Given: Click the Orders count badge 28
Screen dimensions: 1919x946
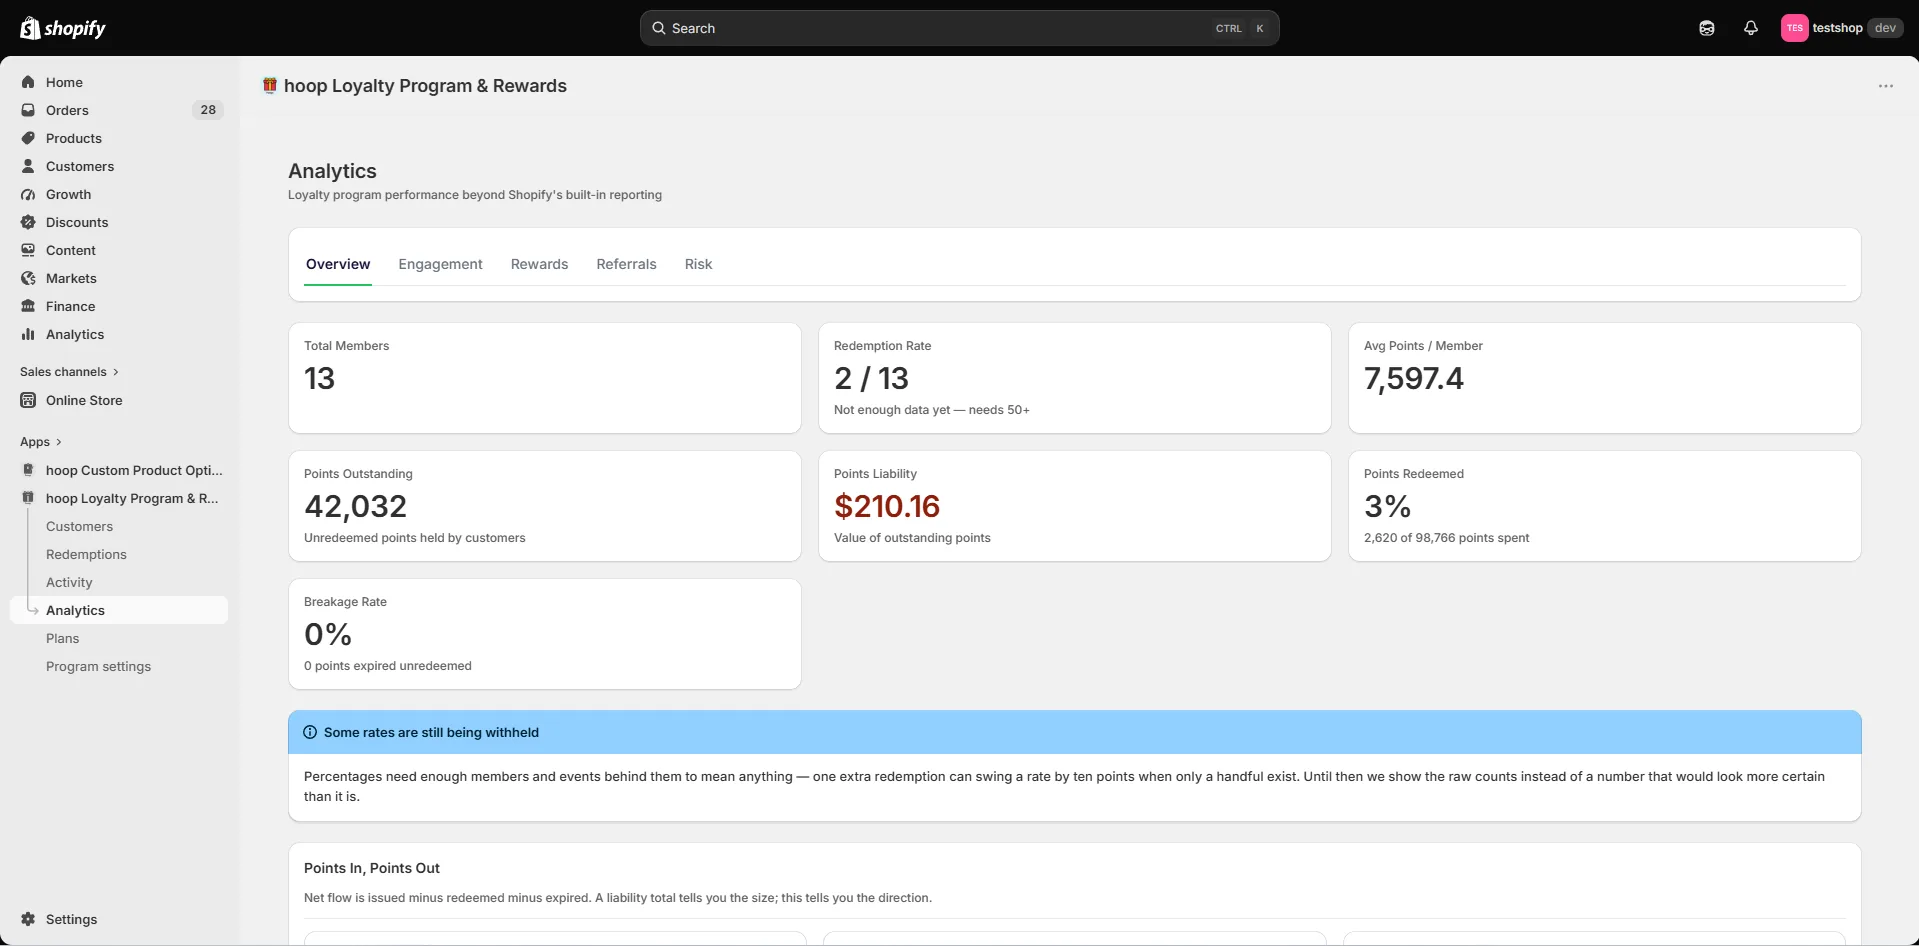Looking at the screenshot, I should point(208,110).
